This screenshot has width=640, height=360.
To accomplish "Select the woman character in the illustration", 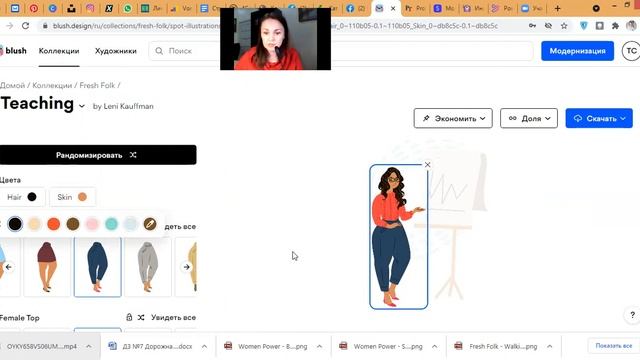I will pyautogui.click(x=398, y=237).
